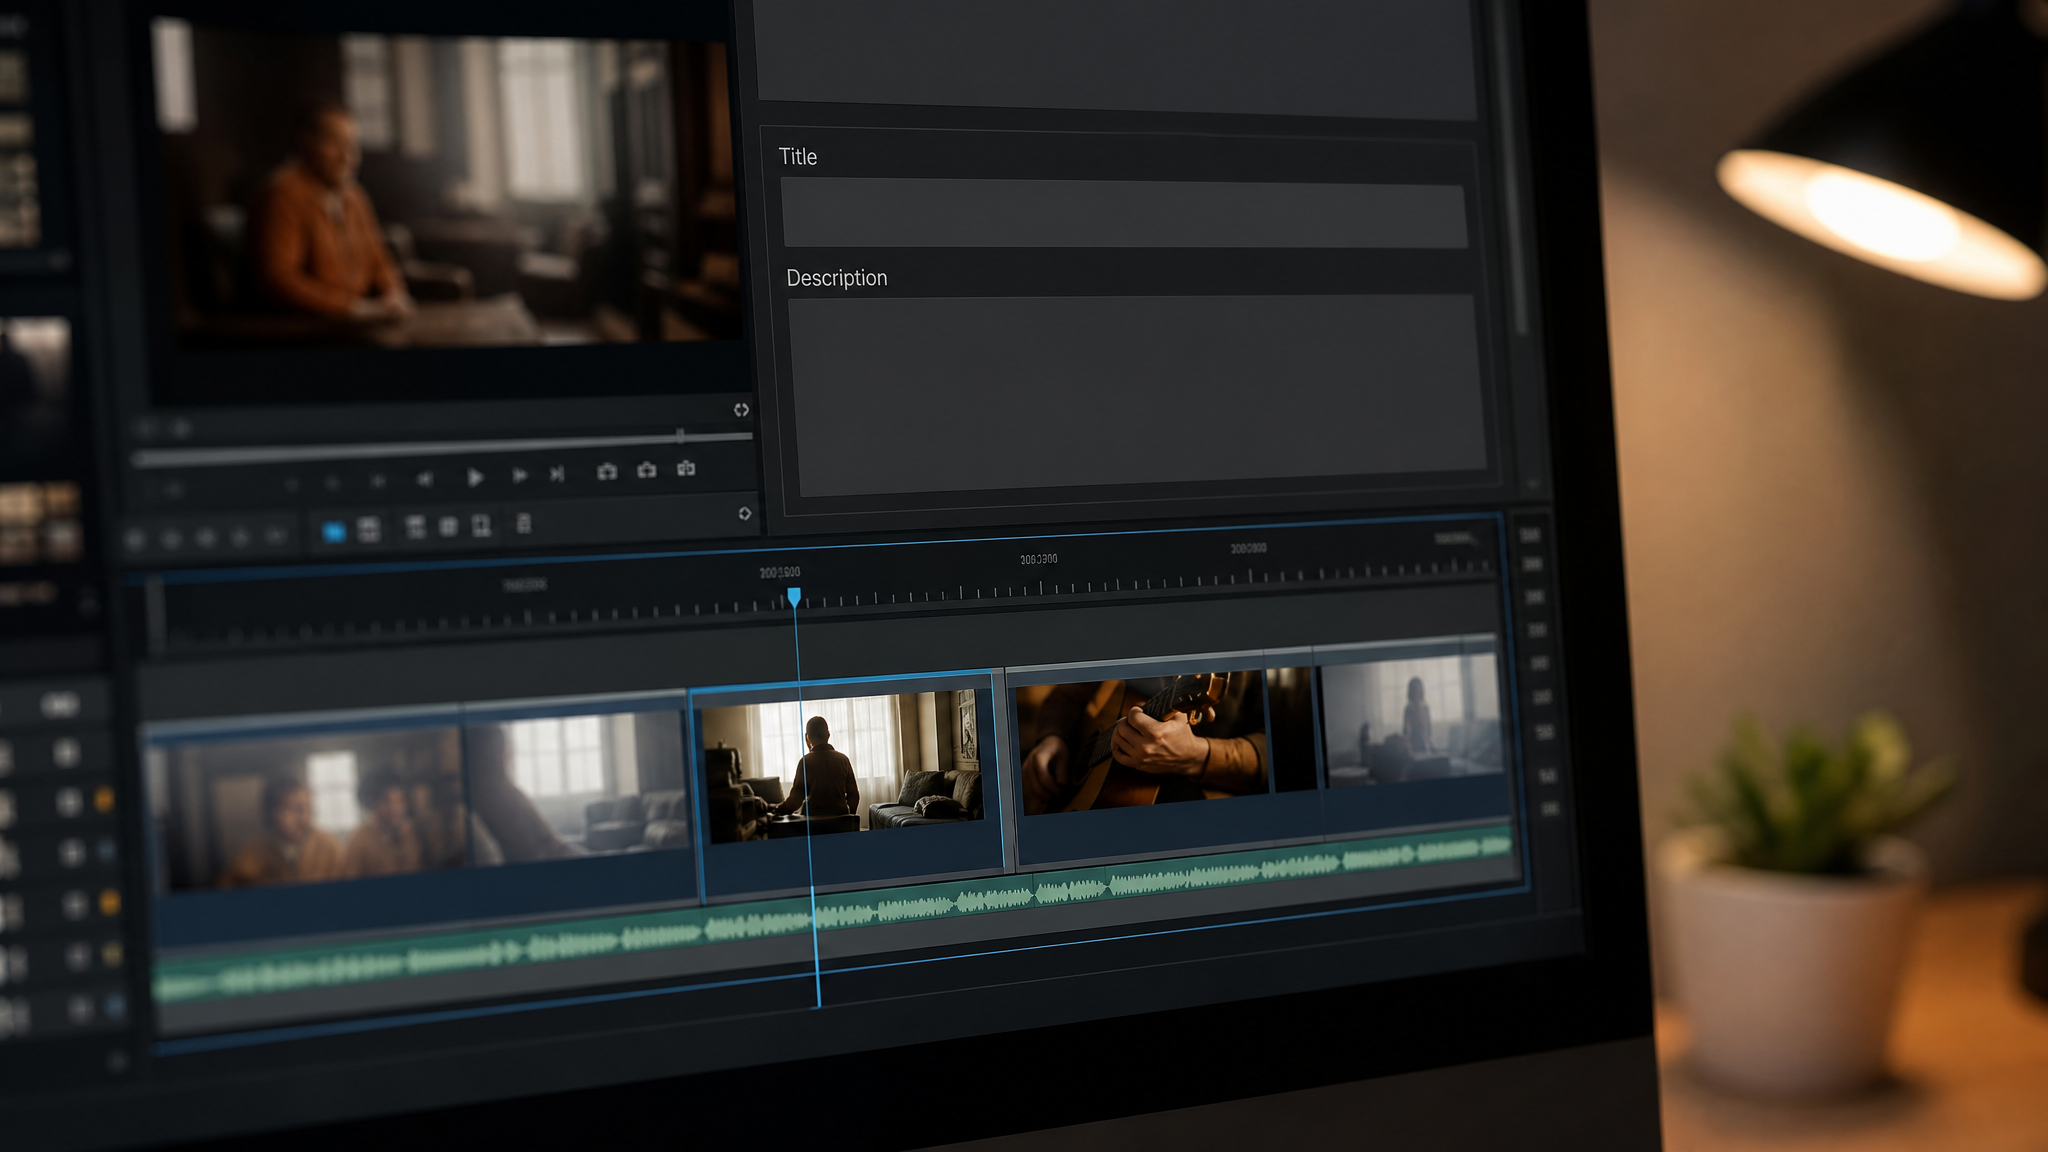Select the grid view icon beside blue button

369,529
